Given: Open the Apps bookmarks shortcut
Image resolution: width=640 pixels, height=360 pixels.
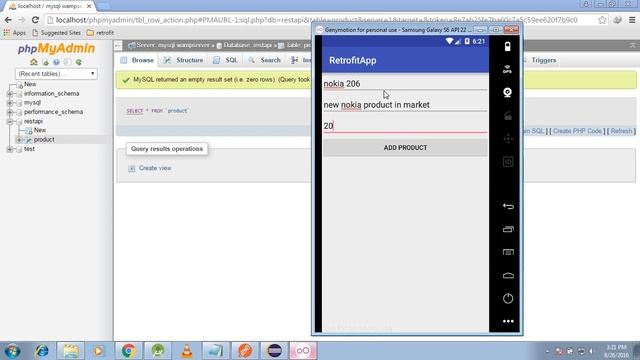Looking at the screenshot, I should click(x=14, y=33).
